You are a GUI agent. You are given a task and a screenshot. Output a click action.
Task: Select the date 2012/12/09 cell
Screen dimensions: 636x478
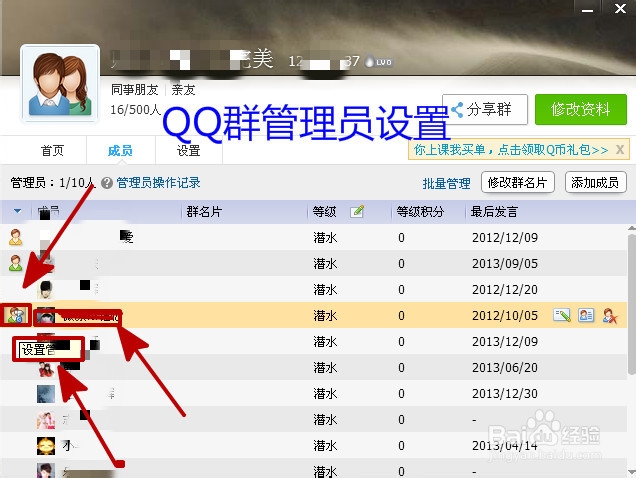tap(505, 237)
